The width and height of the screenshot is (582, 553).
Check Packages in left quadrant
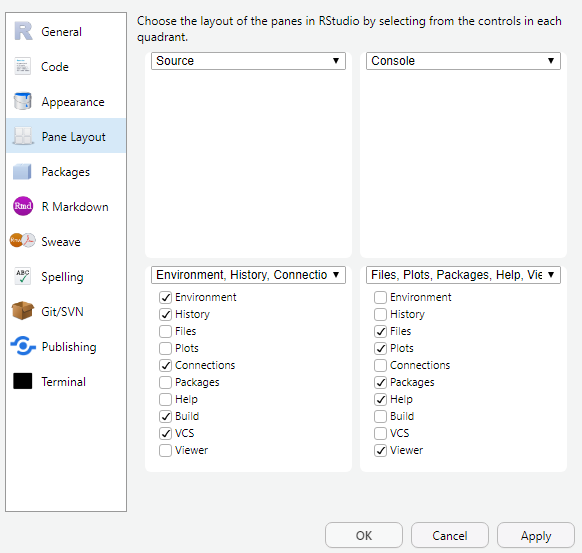(x=166, y=383)
